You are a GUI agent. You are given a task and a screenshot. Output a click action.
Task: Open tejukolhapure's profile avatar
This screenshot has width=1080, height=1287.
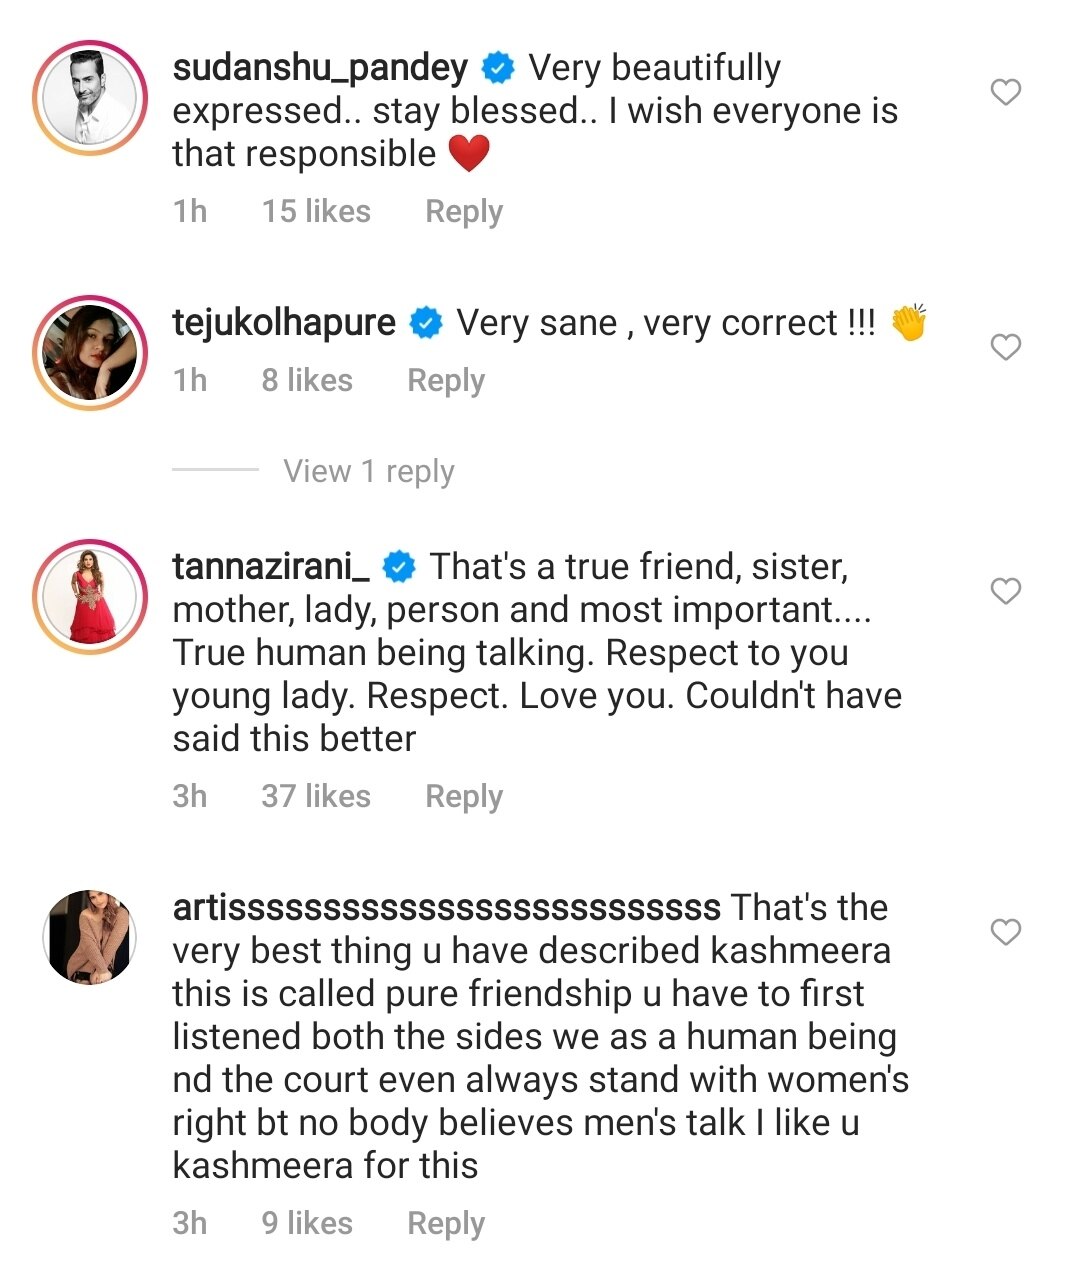pos(90,353)
